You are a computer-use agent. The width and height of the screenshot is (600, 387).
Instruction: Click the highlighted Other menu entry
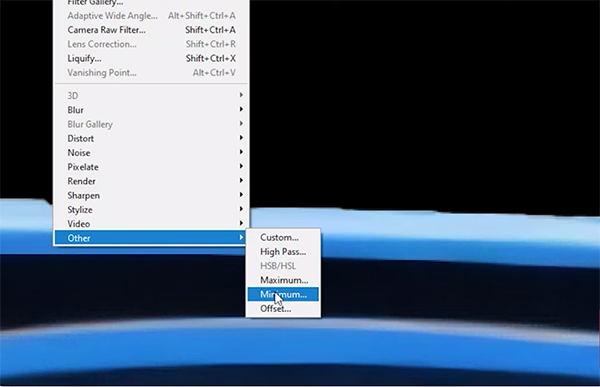click(x=151, y=238)
